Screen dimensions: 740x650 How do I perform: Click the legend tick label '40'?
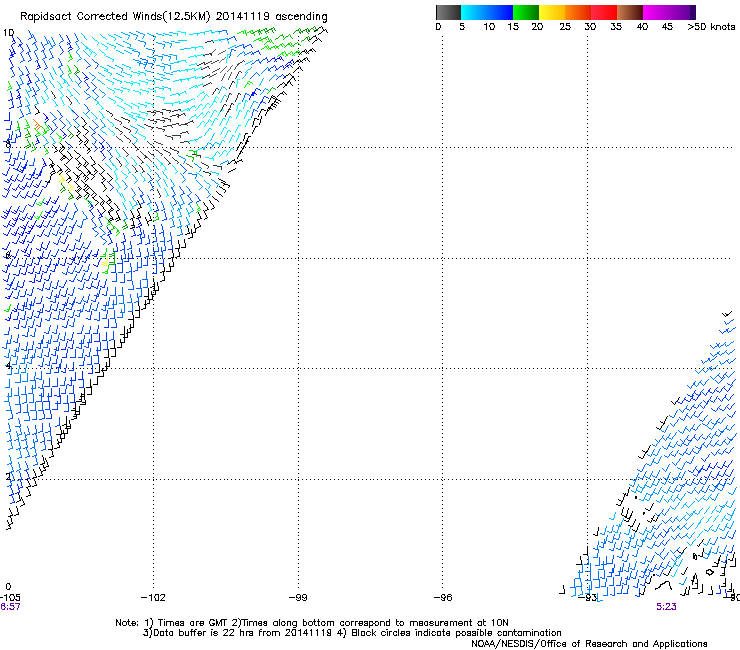(642, 27)
